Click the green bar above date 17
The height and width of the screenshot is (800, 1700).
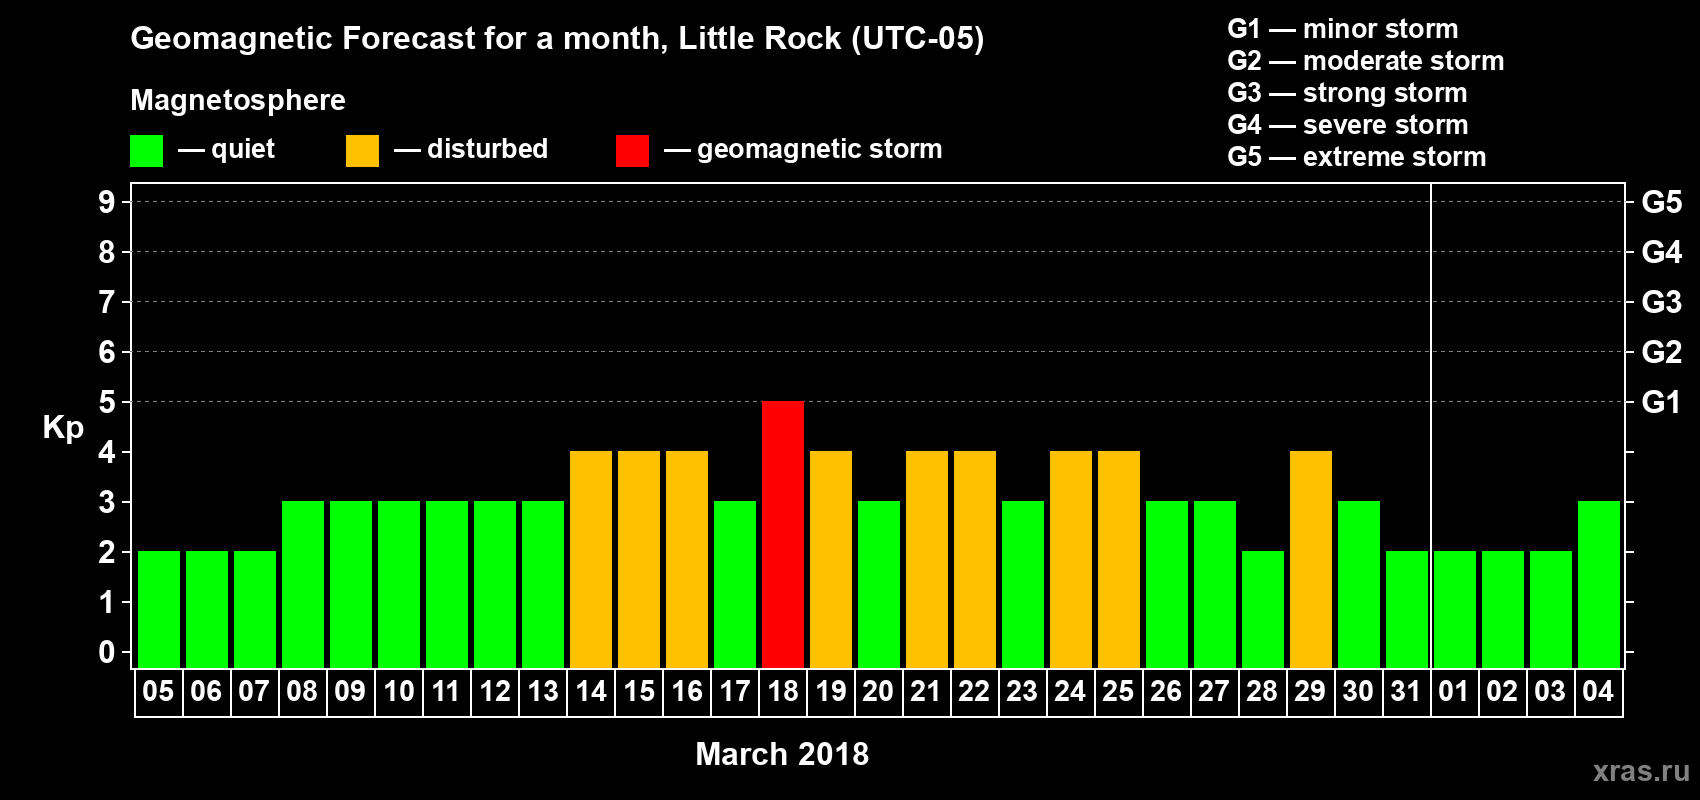click(735, 584)
